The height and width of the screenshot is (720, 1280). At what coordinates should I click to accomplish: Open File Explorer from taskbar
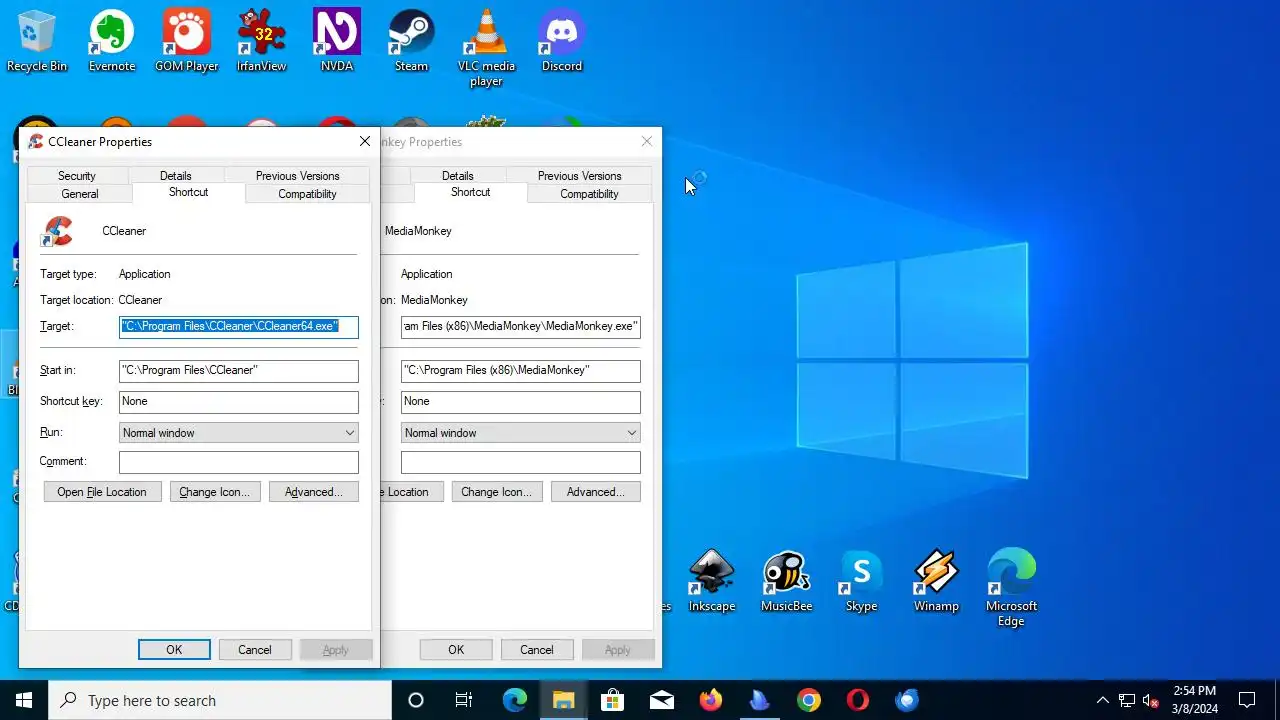tap(563, 700)
